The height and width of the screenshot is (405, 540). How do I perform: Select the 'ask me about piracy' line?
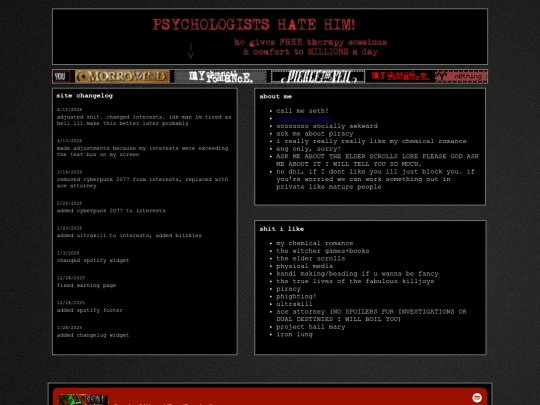315,134
